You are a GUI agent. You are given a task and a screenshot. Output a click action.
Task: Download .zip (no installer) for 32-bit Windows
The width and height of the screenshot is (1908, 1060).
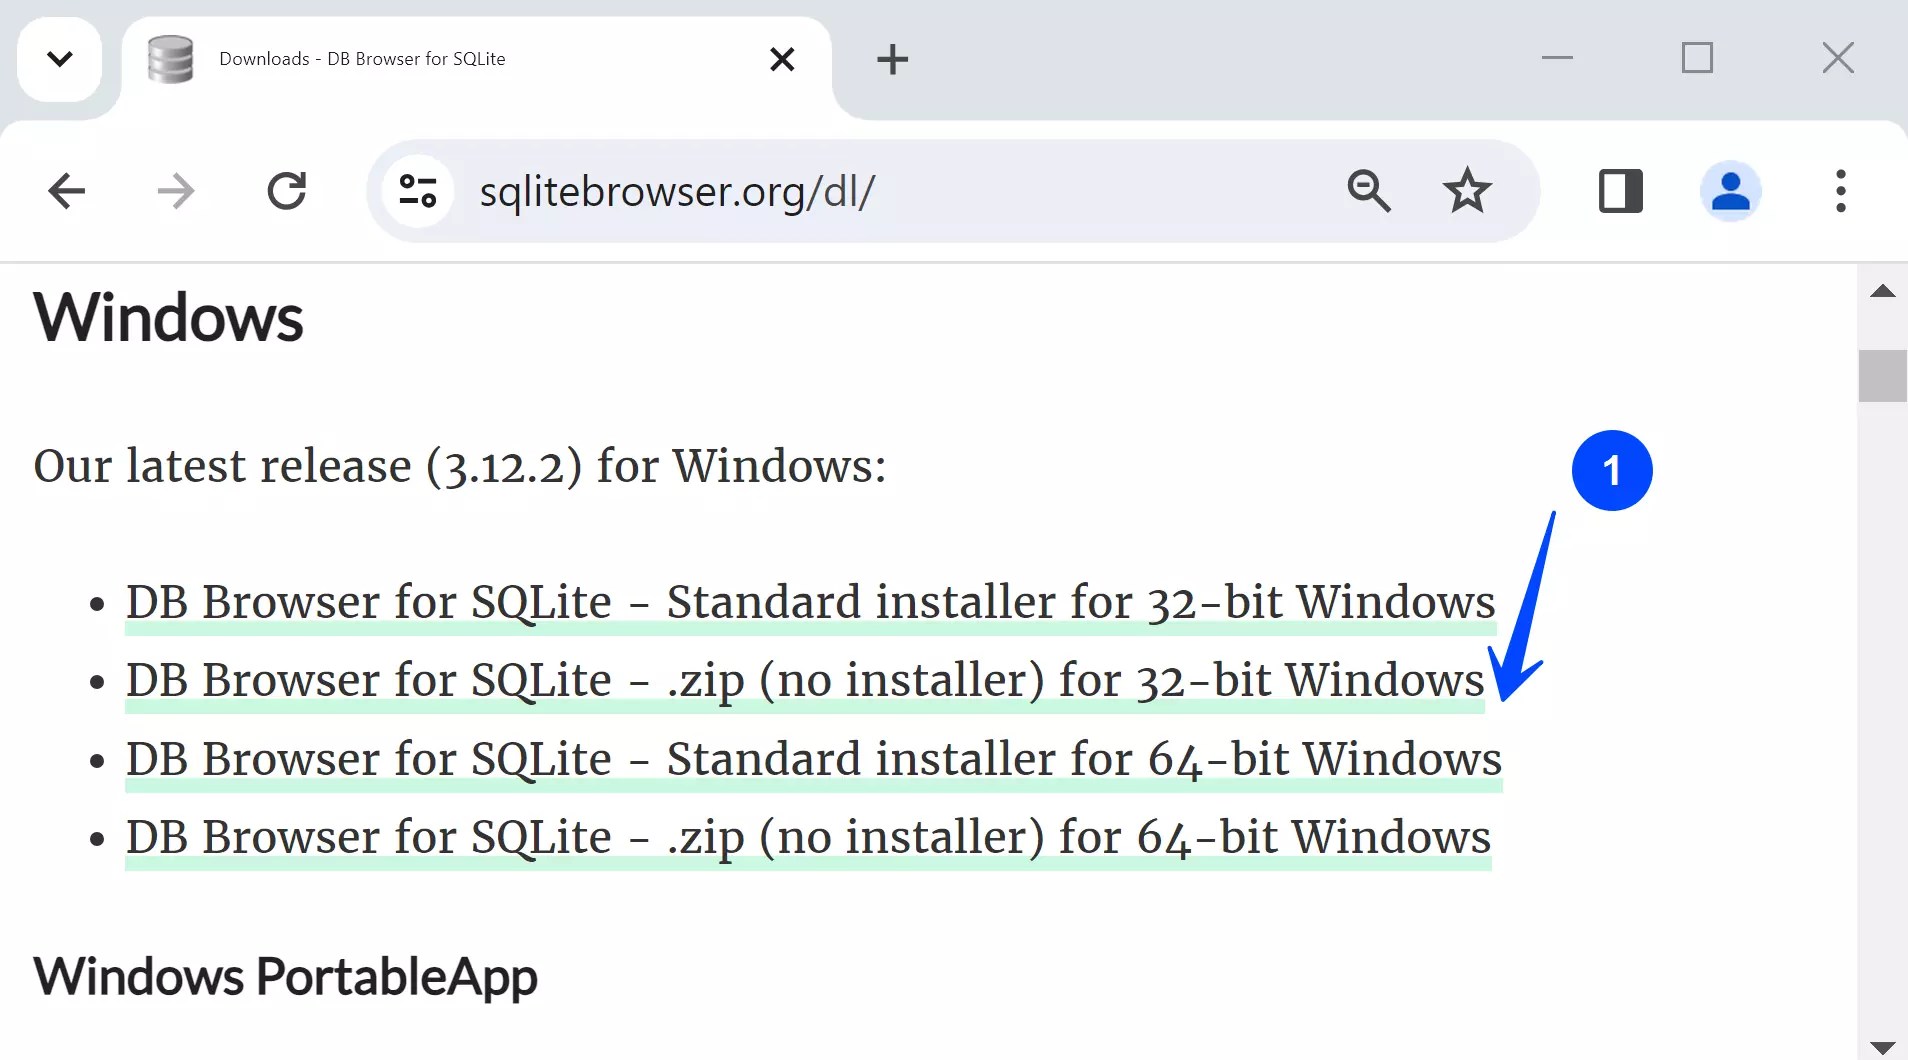point(805,681)
